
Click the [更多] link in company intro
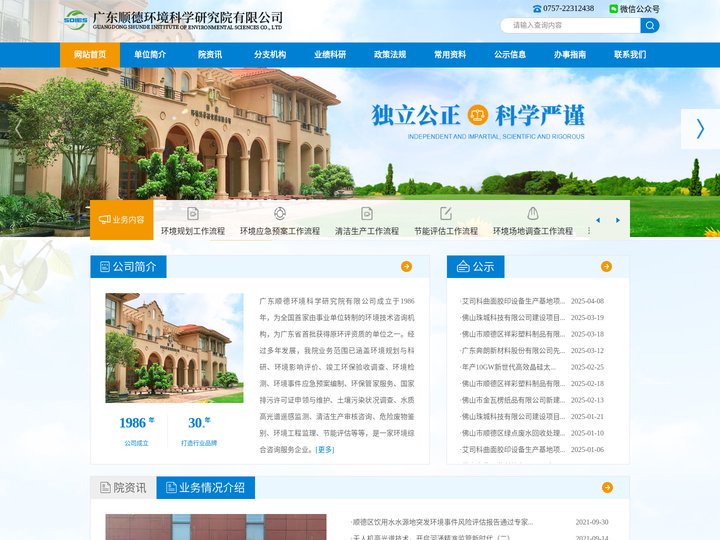(x=325, y=450)
